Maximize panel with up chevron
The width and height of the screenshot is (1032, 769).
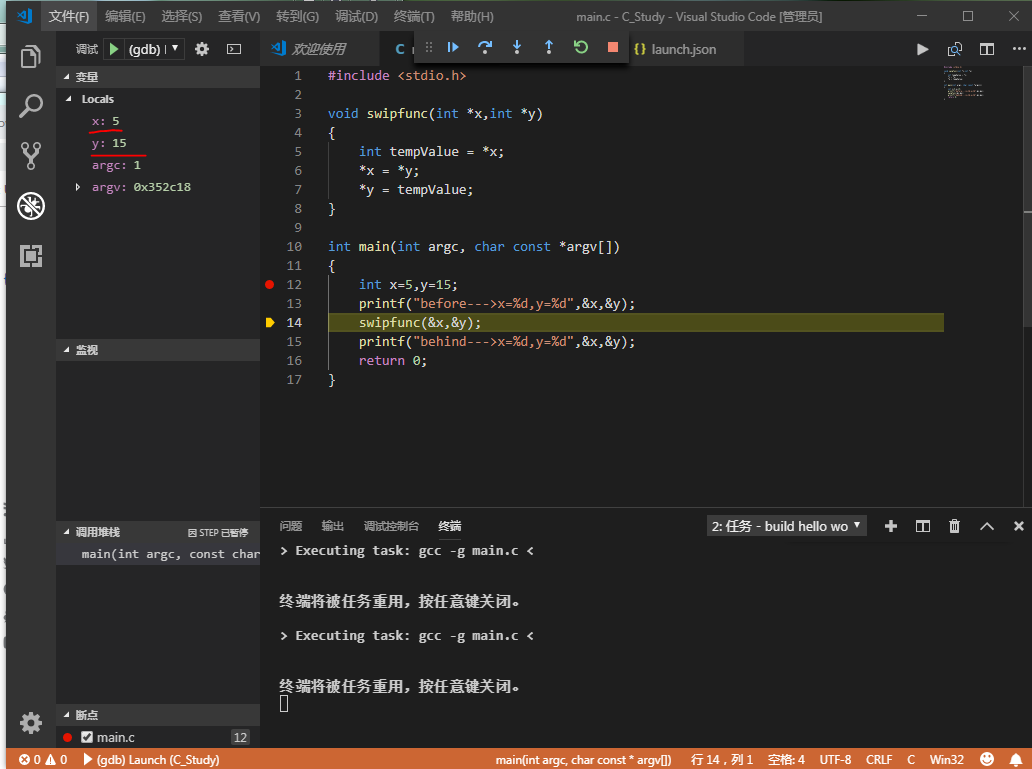point(987,526)
